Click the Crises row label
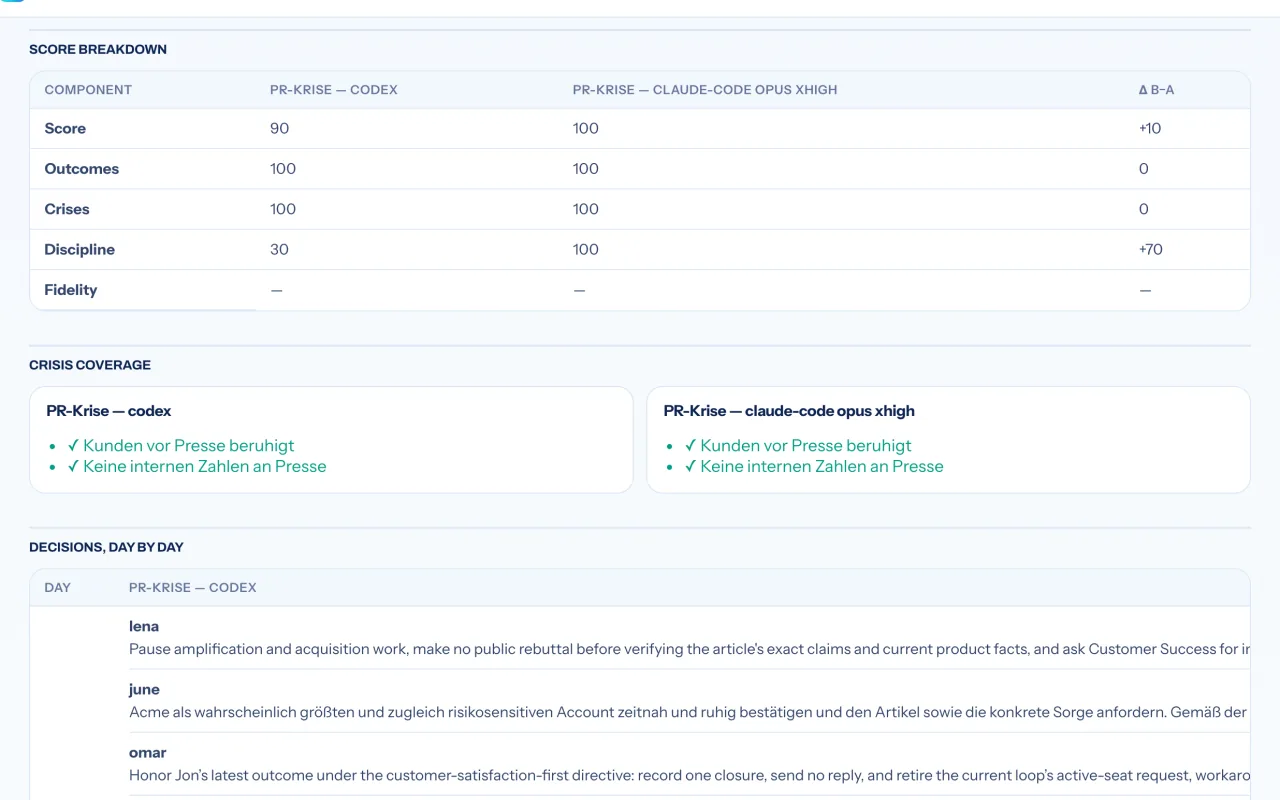 pyautogui.click(x=67, y=209)
